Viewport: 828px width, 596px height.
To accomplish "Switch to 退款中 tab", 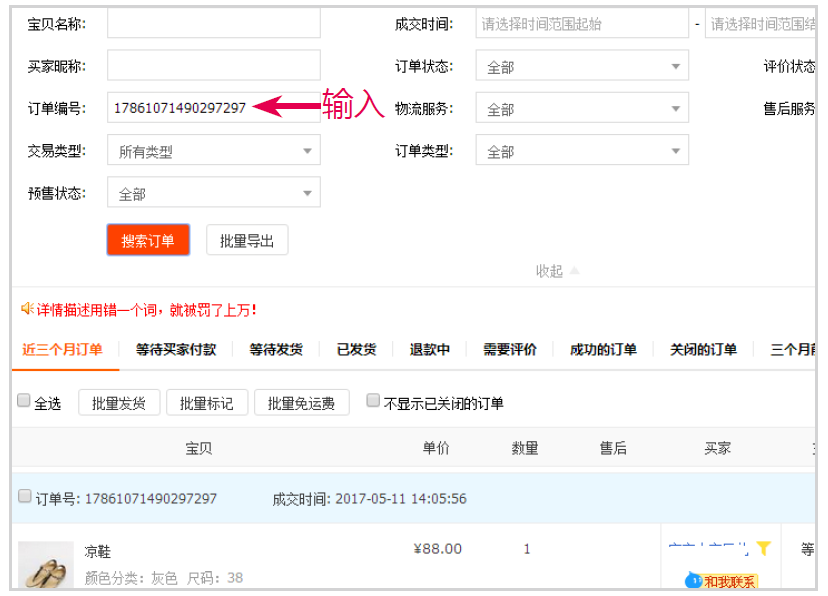I will 430,349.
